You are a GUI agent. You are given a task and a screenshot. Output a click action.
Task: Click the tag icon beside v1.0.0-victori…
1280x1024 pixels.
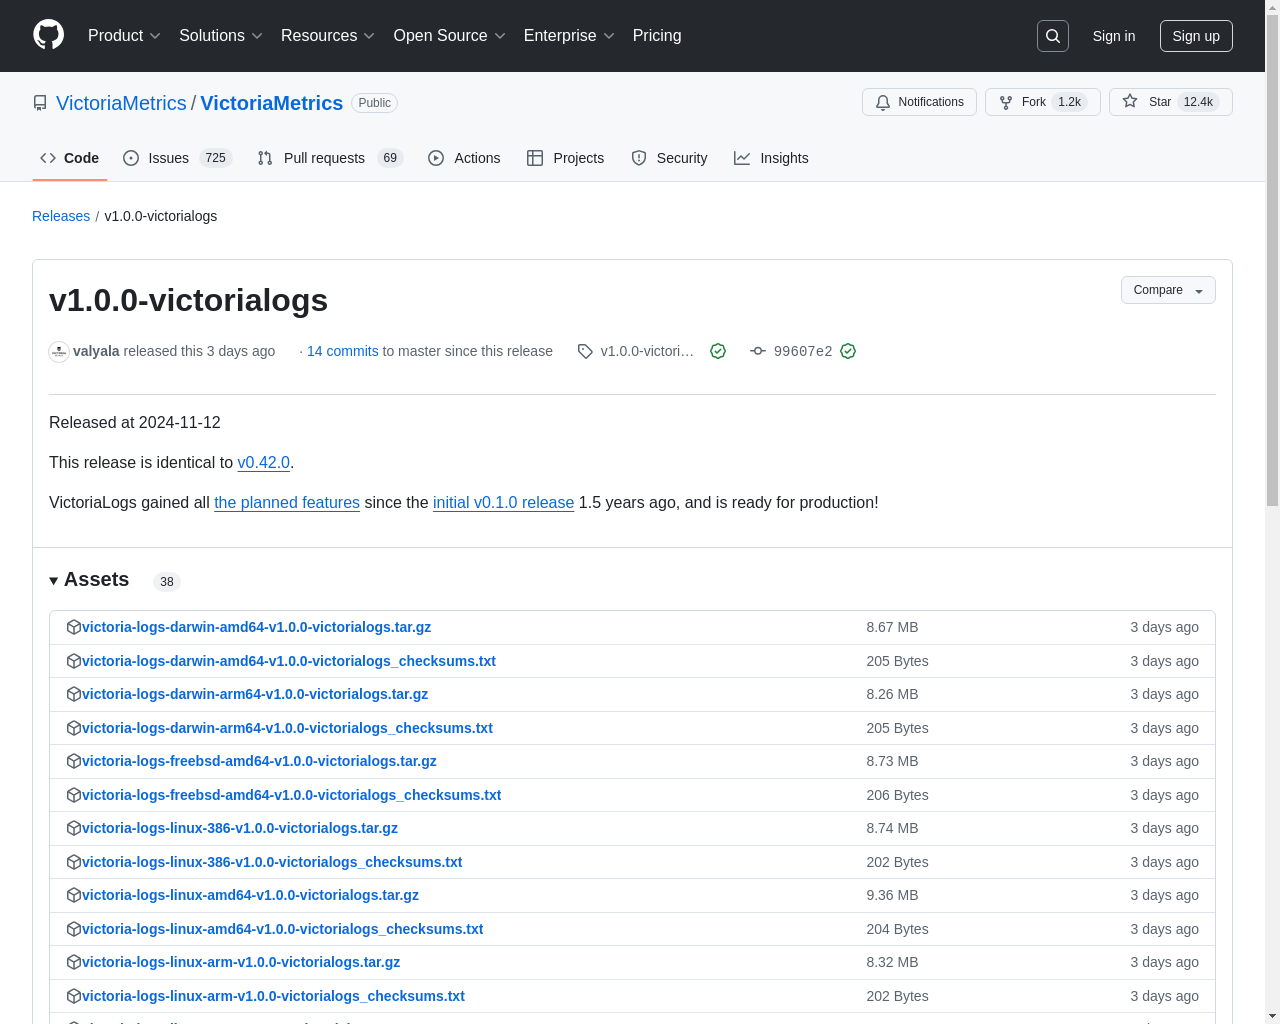pyautogui.click(x=585, y=351)
